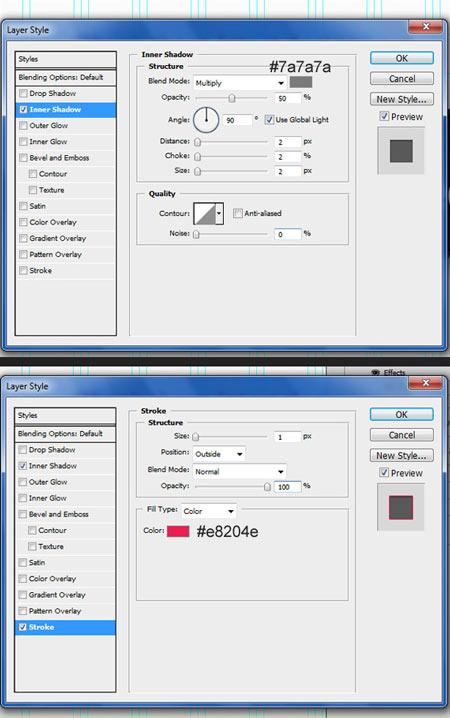Click the Stroke Opacity slider handle
450x718 pixels.
pos(267,487)
